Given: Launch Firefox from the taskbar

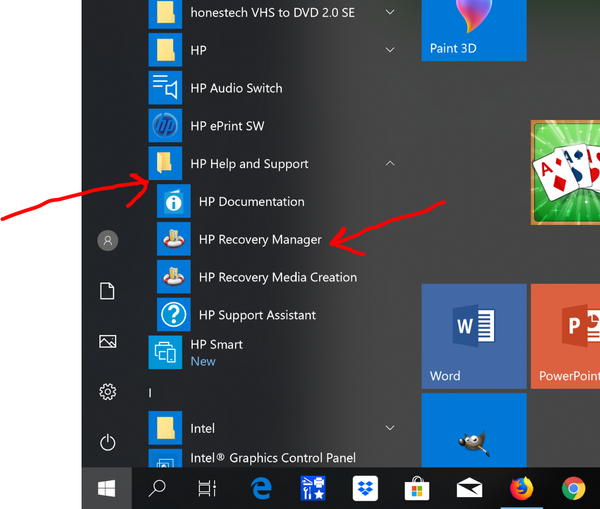Looking at the screenshot, I should point(522,488).
